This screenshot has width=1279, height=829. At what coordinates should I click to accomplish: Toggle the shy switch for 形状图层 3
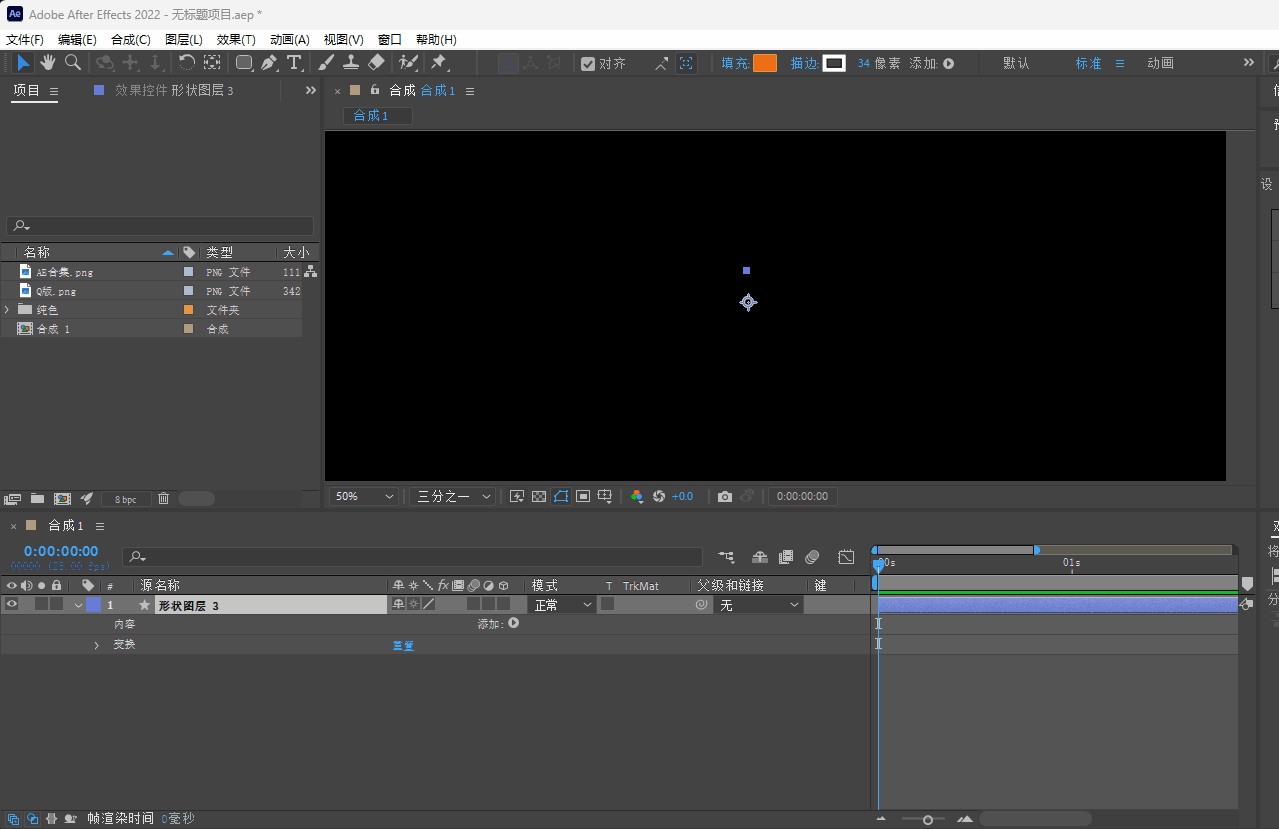click(x=398, y=604)
